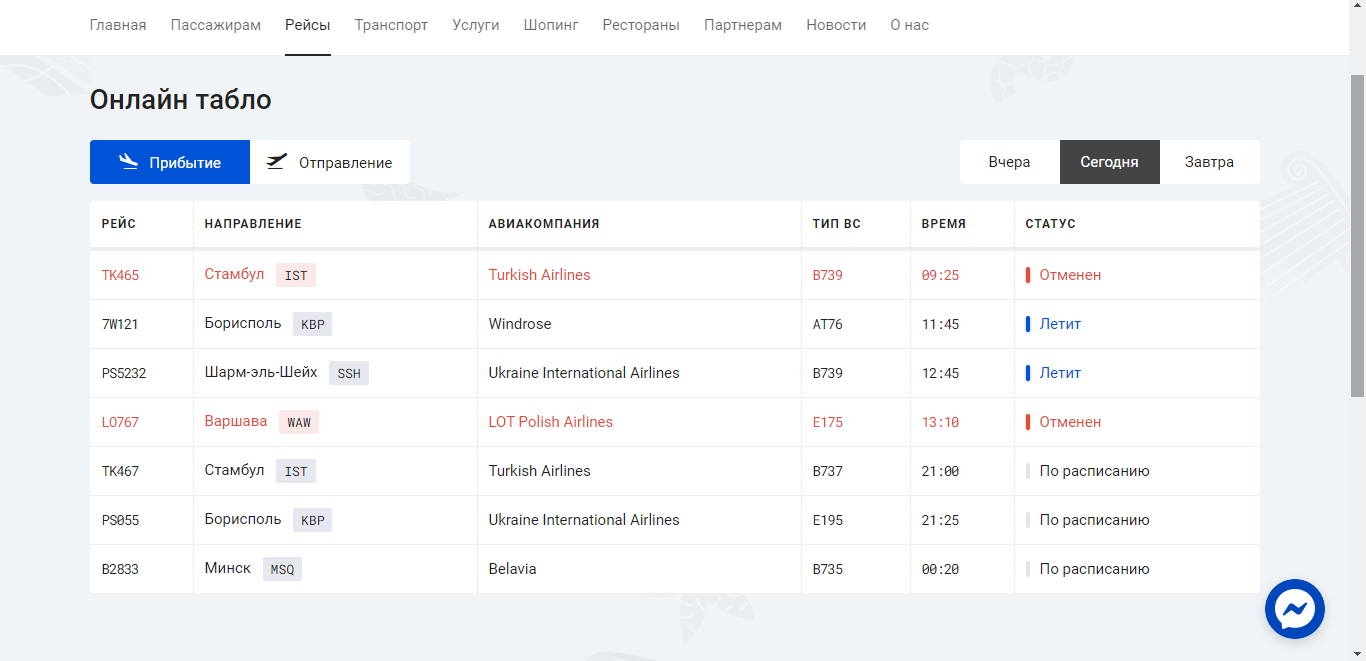The width and height of the screenshot is (1366, 661).
Task: Click Летит status of 7W121
Action: [x=1060, y=324]
